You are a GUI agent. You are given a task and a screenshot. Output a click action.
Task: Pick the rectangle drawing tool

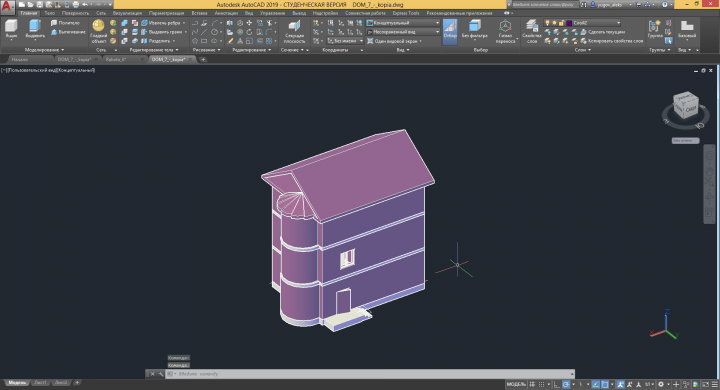(x=204, y=41)
